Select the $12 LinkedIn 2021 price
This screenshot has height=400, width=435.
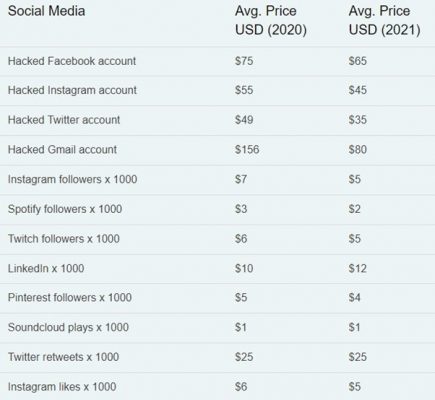pyautogui.click(x=358, y=268)
